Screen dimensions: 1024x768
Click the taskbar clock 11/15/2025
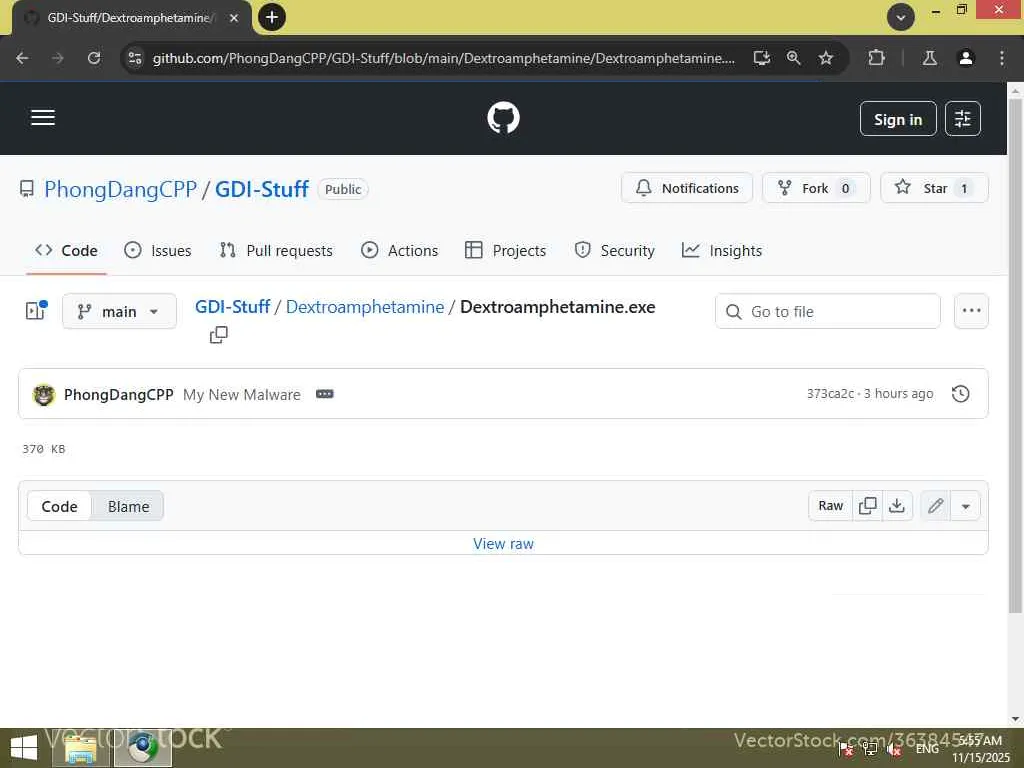click(980, 749)
